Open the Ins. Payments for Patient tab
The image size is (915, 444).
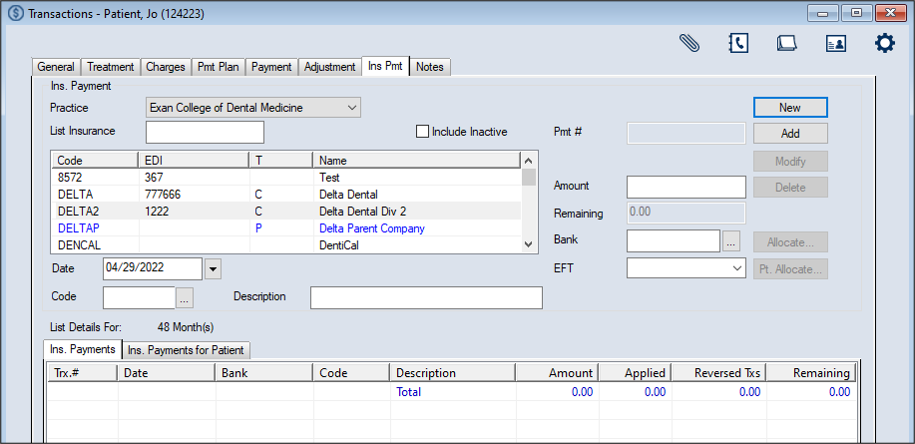(x=187, y=350)
